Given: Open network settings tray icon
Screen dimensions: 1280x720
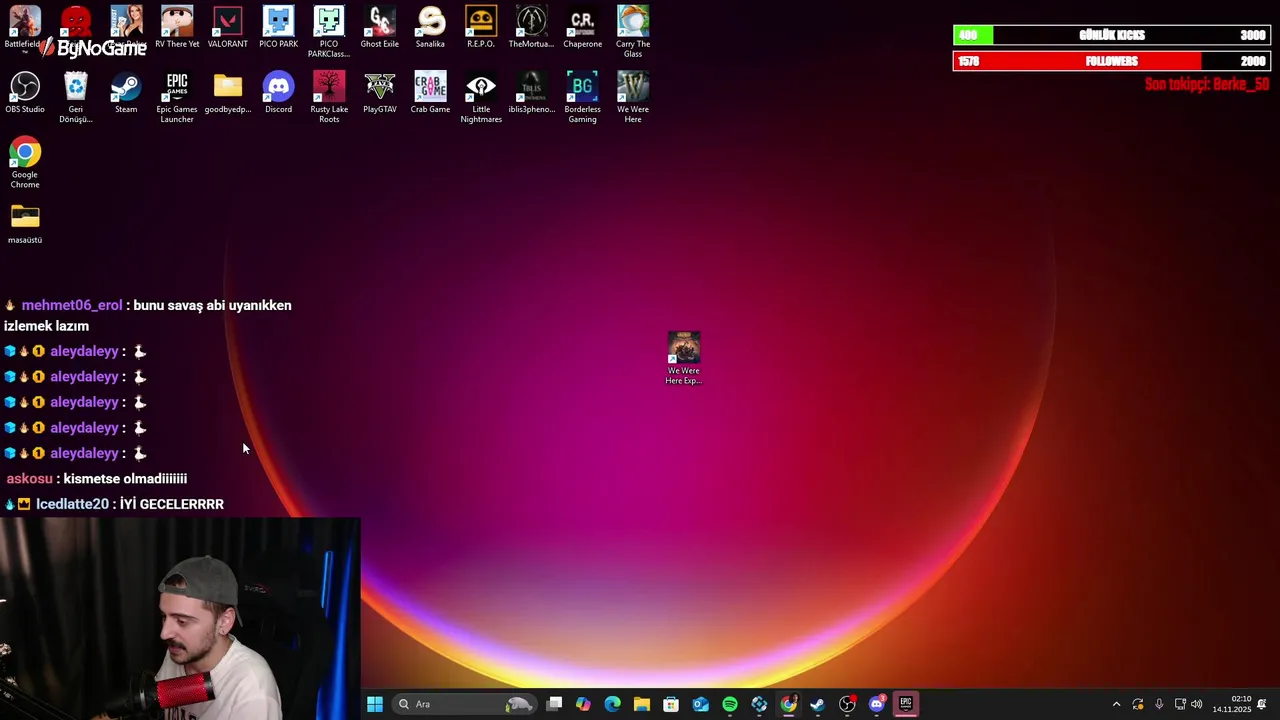Looking at the screenshot, I should [1180, 704].
